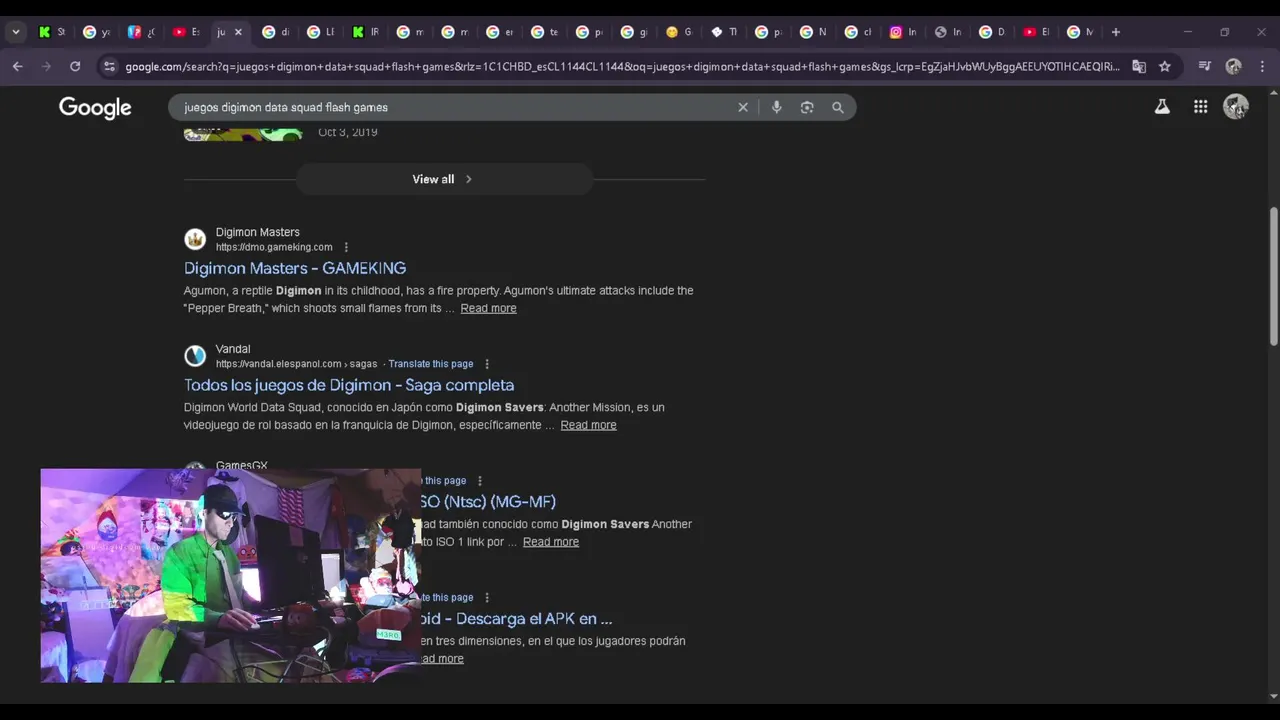
Task: Open Google apps grid
Action: point(1200,107)
